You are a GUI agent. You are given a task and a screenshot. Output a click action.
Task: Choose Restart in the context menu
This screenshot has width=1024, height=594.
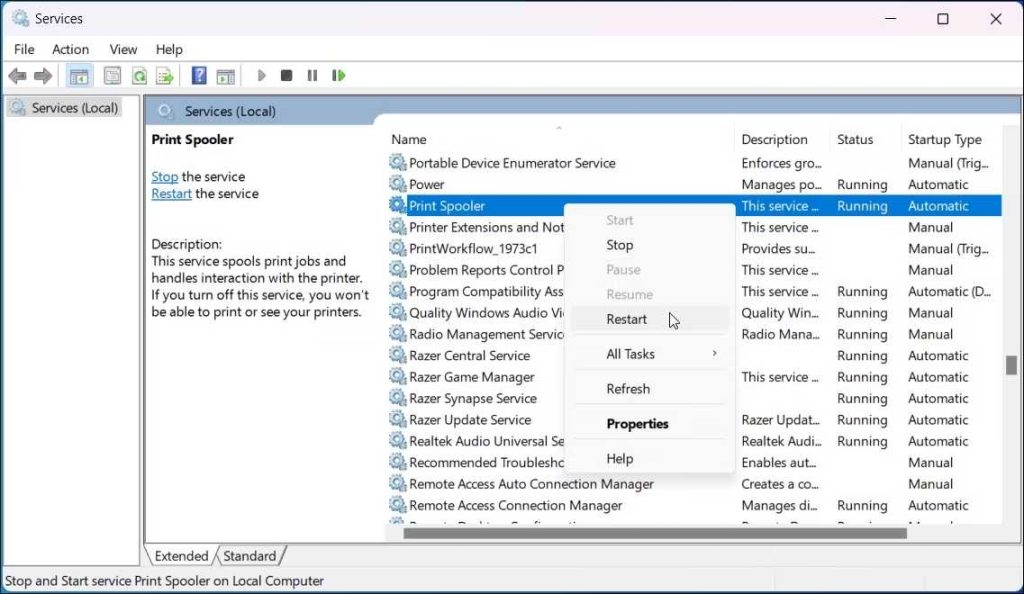[627, 319]
